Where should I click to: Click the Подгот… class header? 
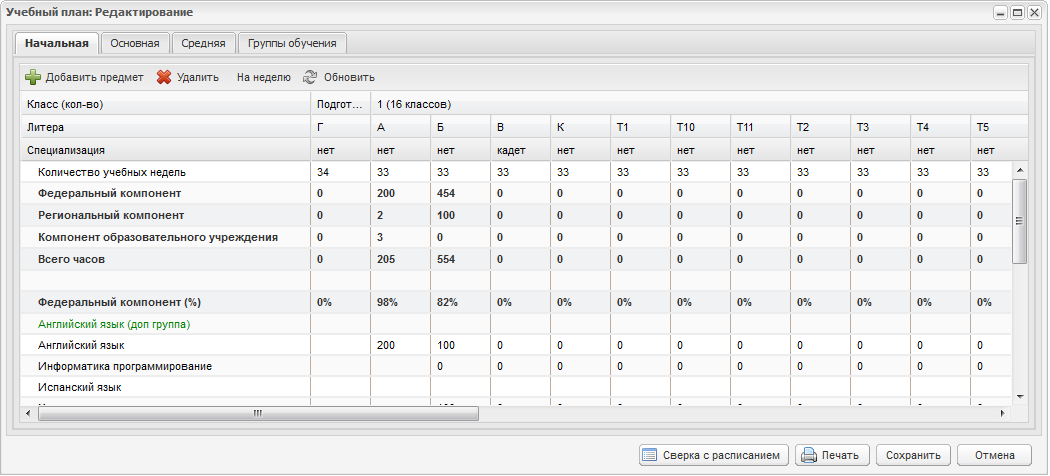pyautogui.click(x=339, y=104)
